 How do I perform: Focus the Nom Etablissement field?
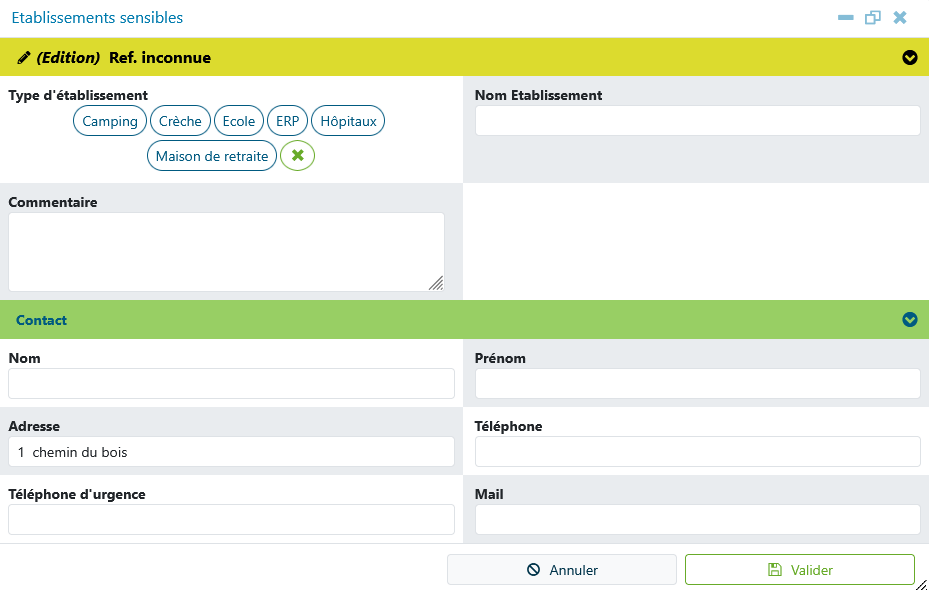(697, 121)
